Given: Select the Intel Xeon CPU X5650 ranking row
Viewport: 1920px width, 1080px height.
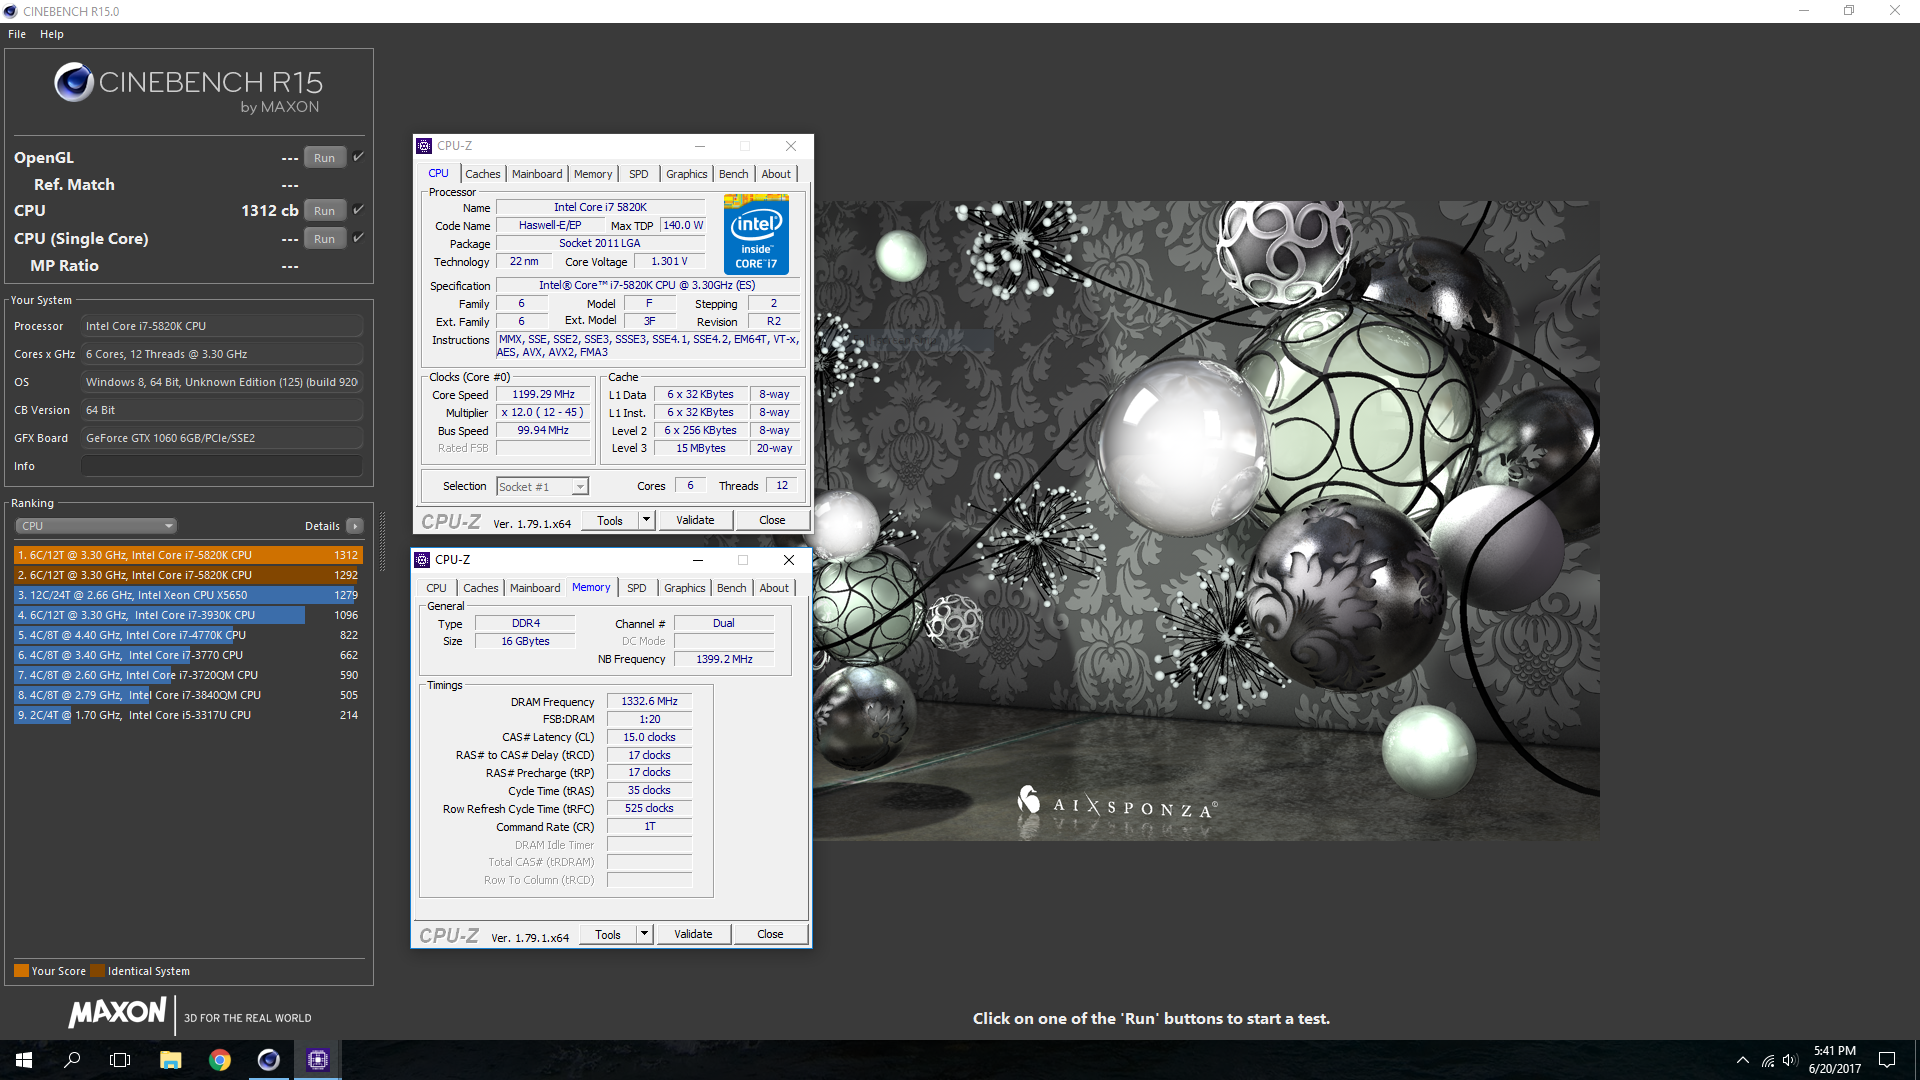Looking at the screenshot, I should (x=188, y=595).
